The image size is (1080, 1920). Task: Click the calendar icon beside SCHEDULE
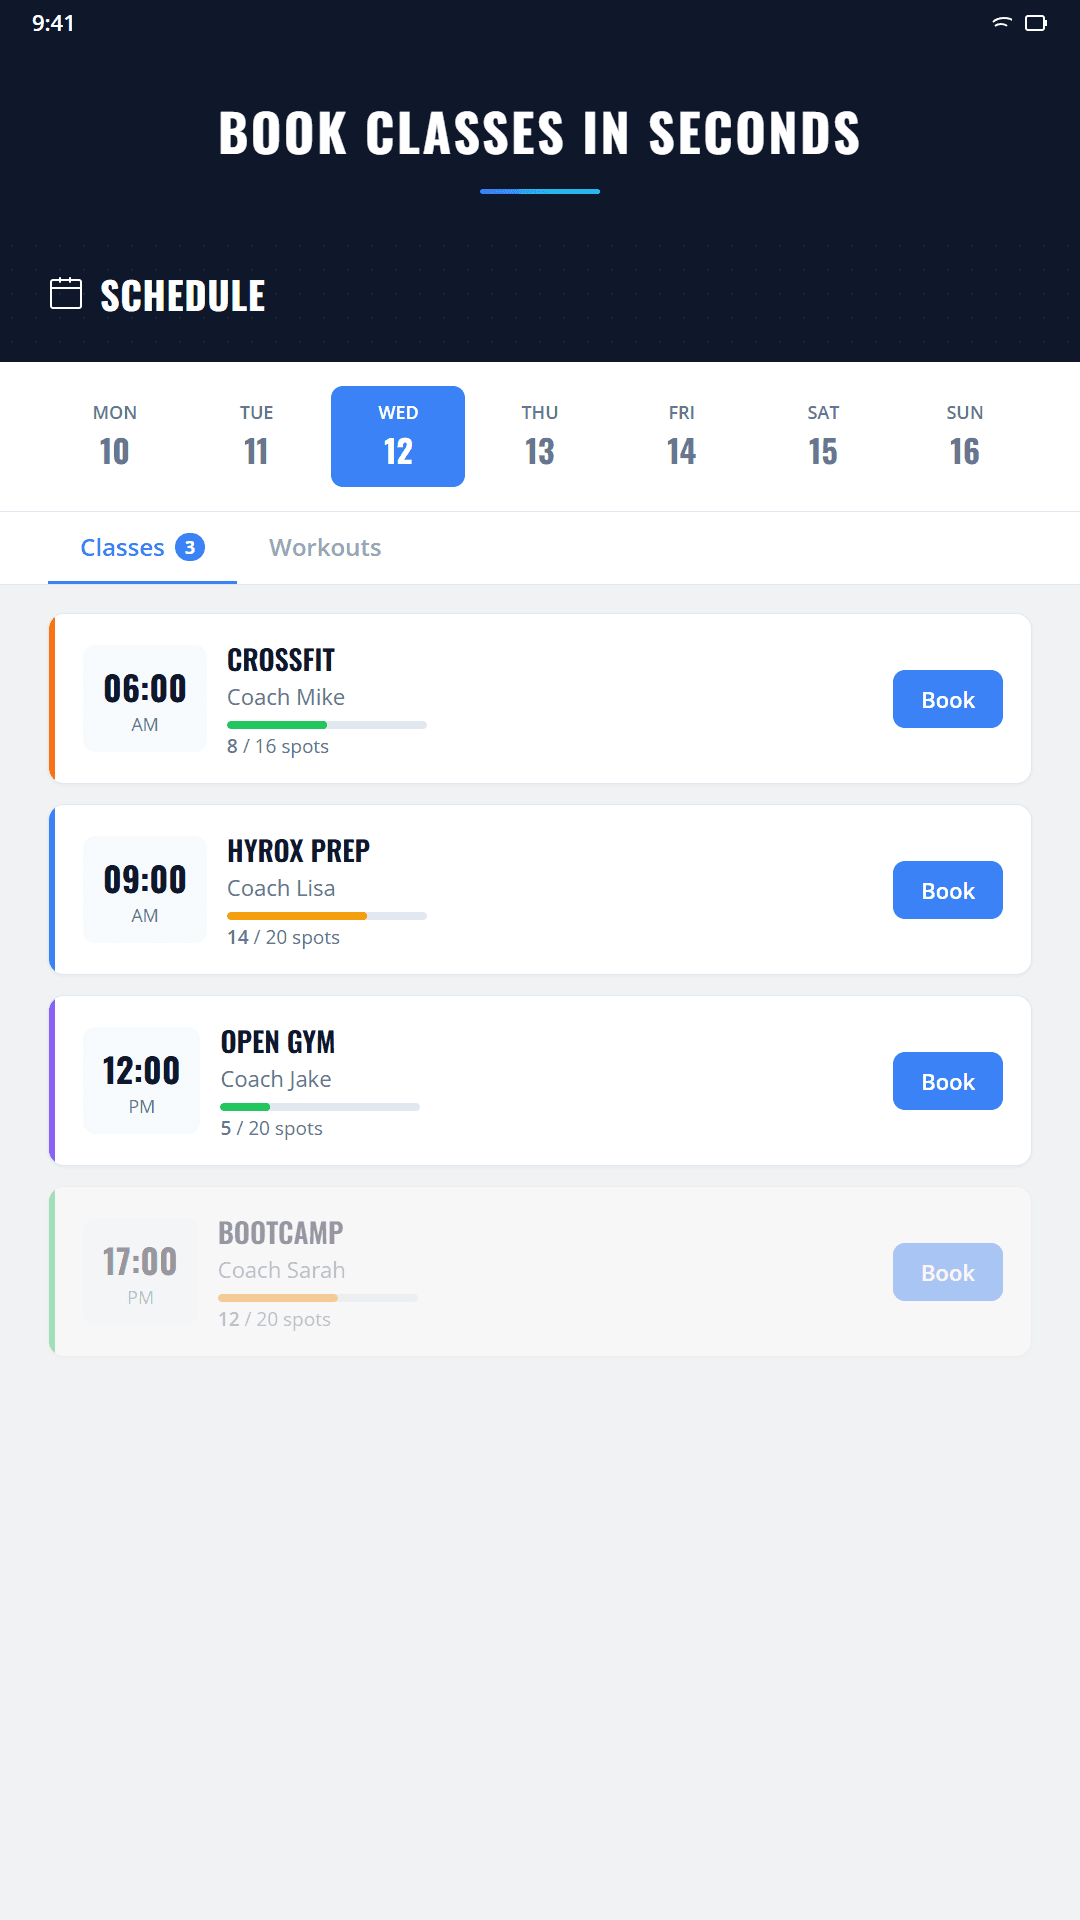pos(65,294)
